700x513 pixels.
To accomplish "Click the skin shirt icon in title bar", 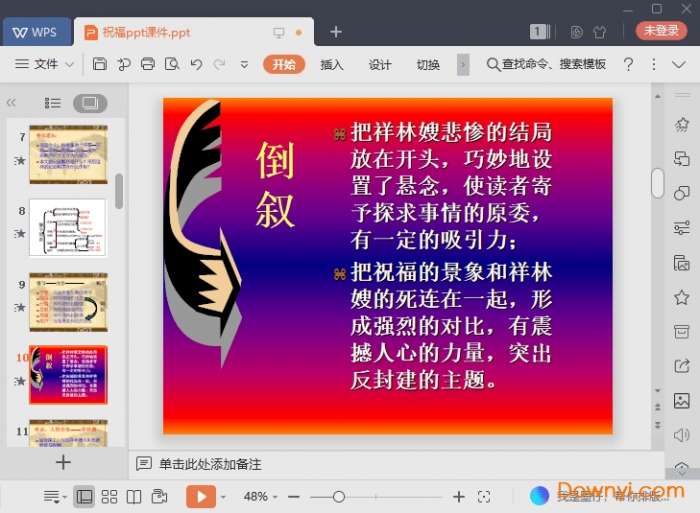I will [600, 32].
